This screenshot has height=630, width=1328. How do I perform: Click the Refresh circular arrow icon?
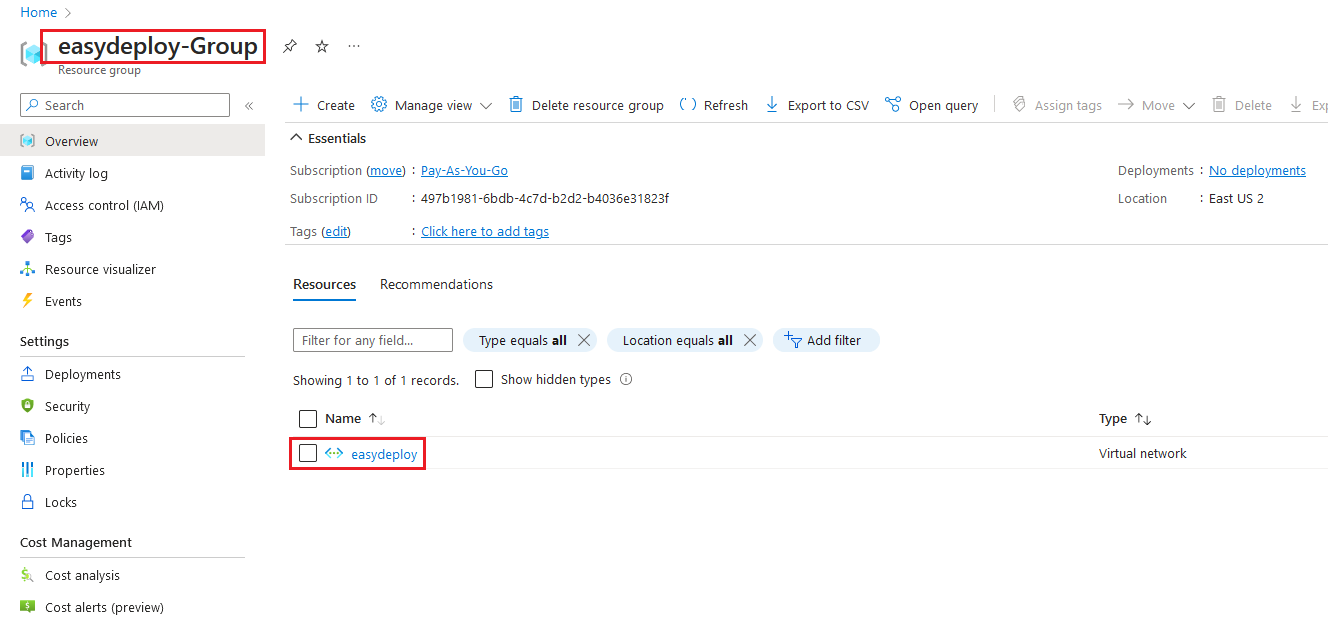point(688,105)
